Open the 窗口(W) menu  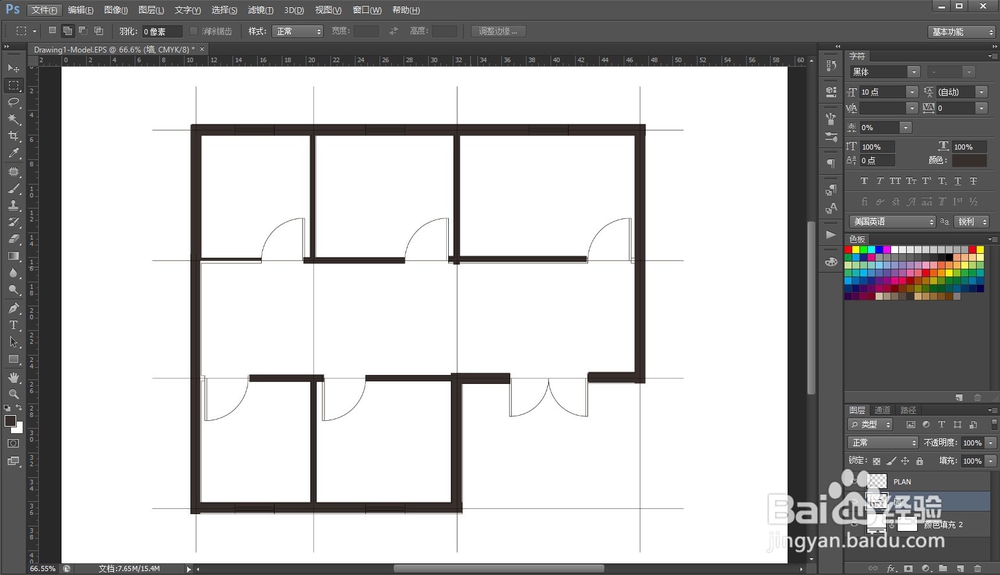(367, 10)
